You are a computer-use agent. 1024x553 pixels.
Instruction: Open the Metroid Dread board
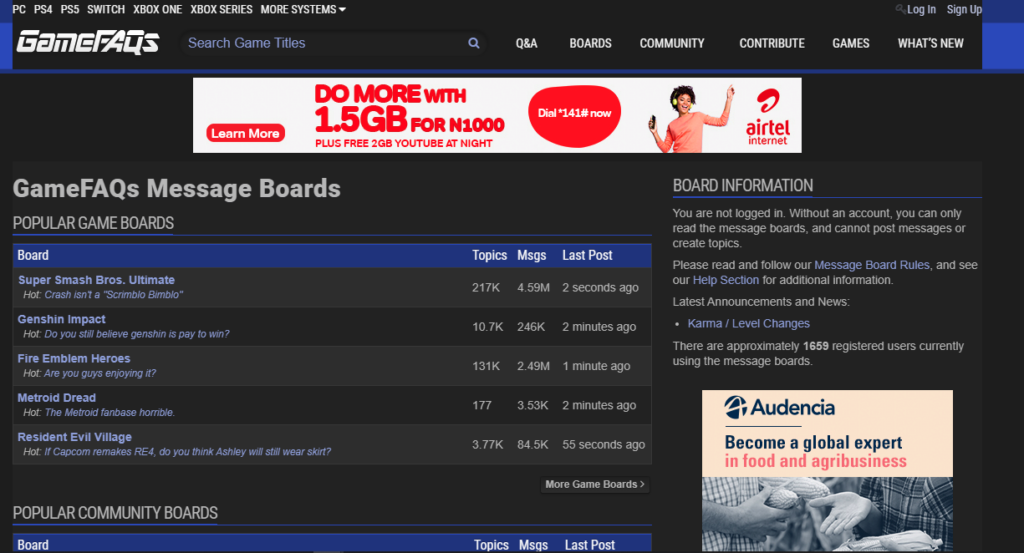click(57, 398)
